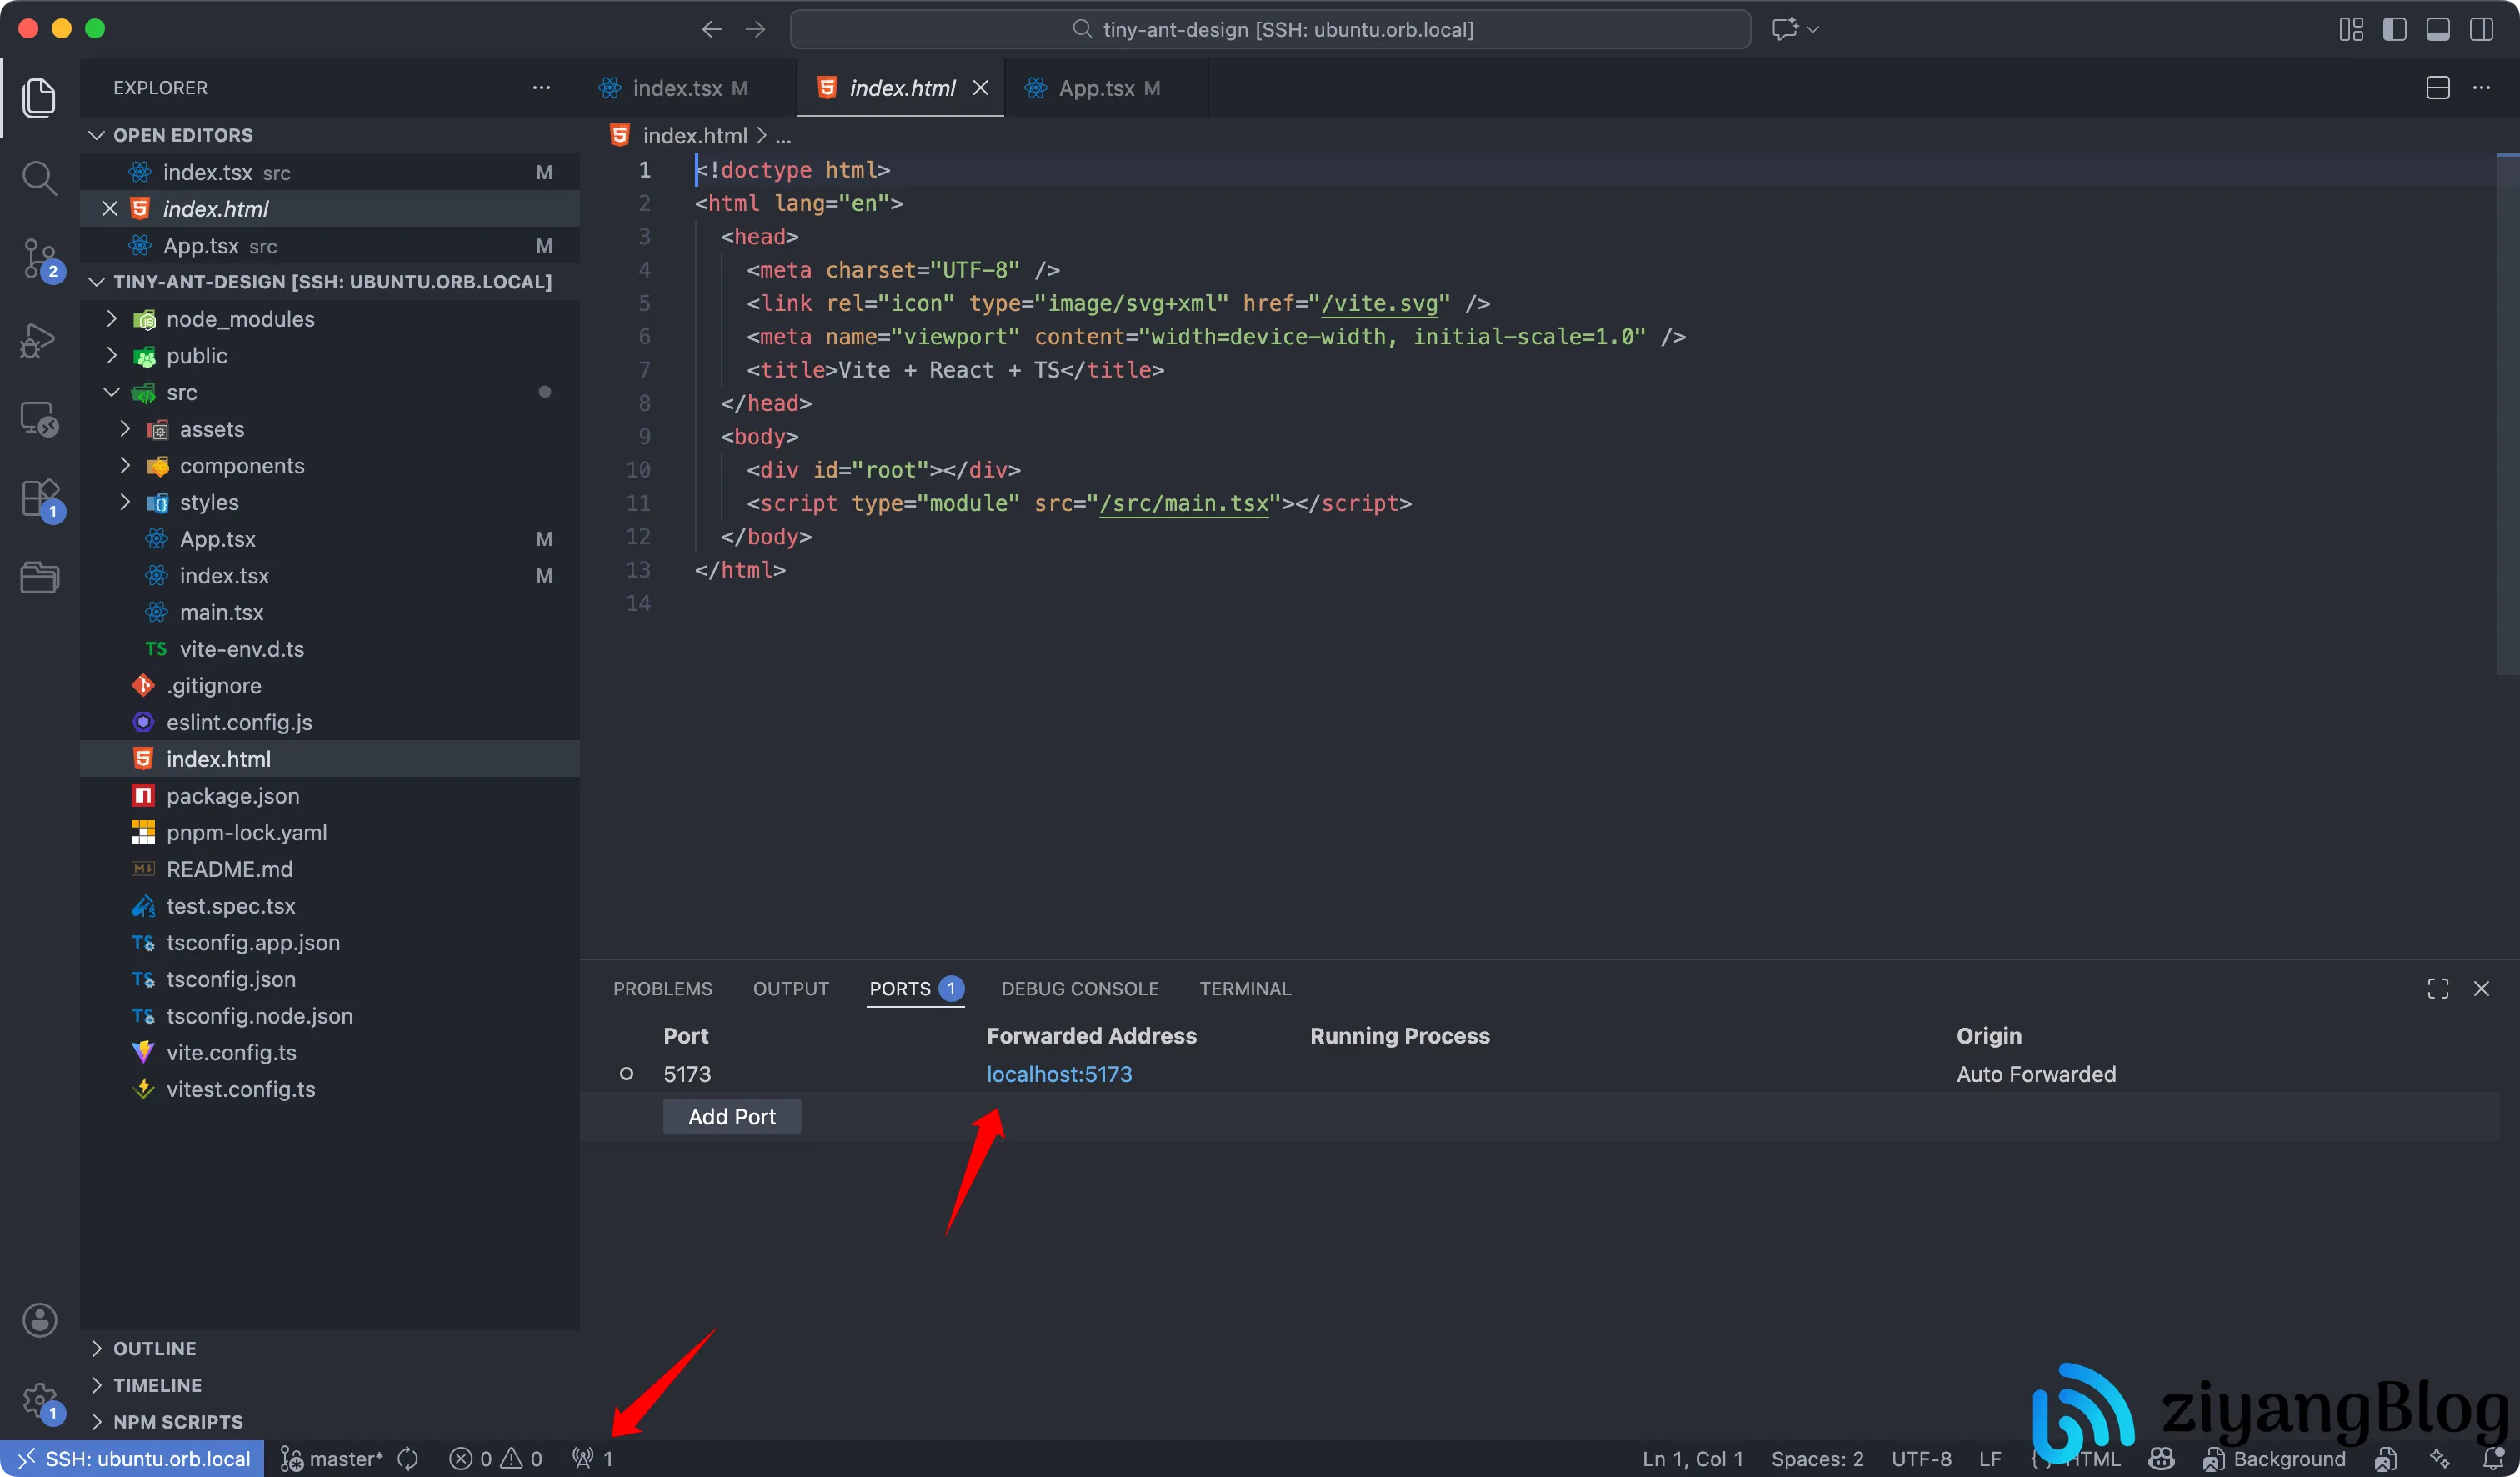
Task: Open the Manage gear menu
Action: pos(39,1400)
